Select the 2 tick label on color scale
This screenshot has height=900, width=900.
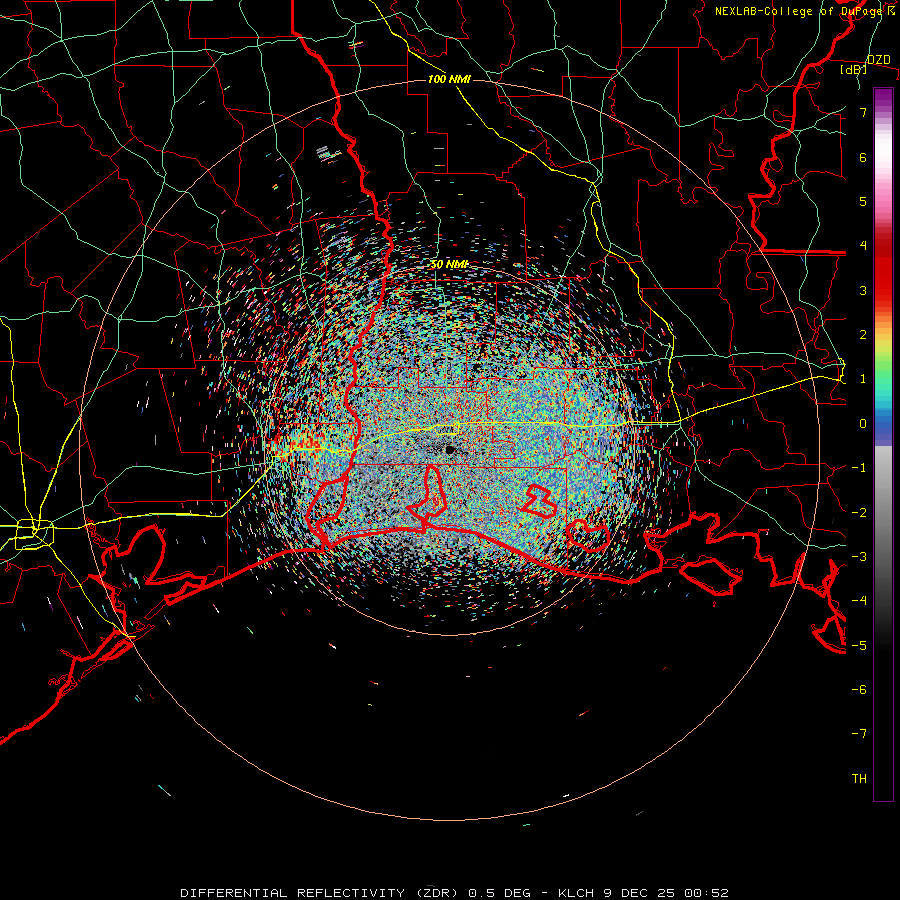863,335
